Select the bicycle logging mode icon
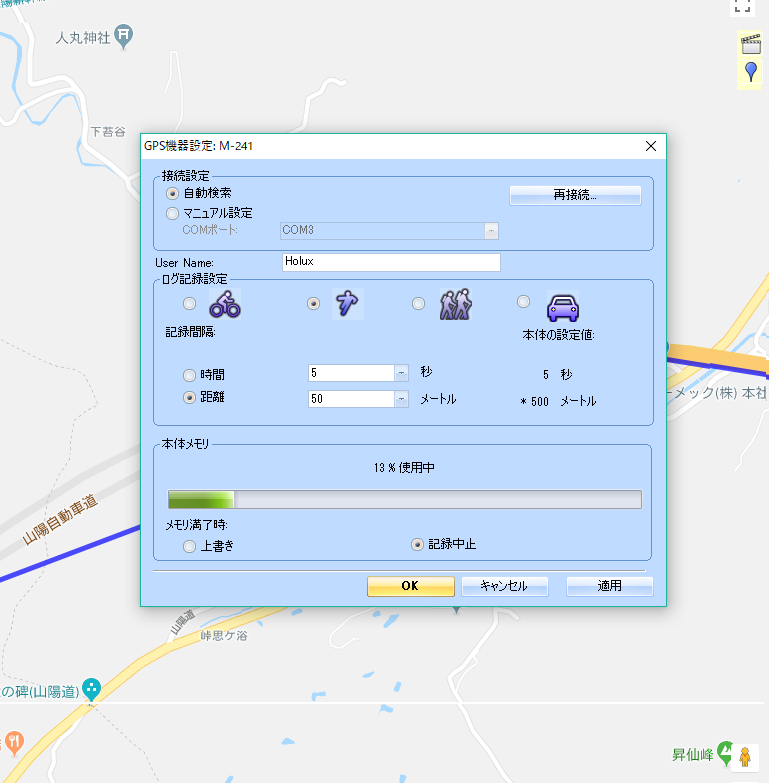The width and height of the screenshot is (769, 783). (x=225, y=304)
